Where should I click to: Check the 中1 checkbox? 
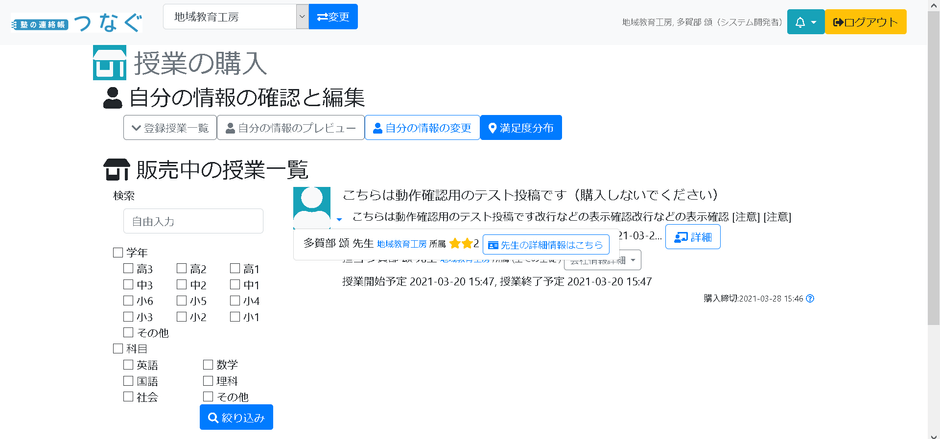pyautogui.click(x=235, y=285)
